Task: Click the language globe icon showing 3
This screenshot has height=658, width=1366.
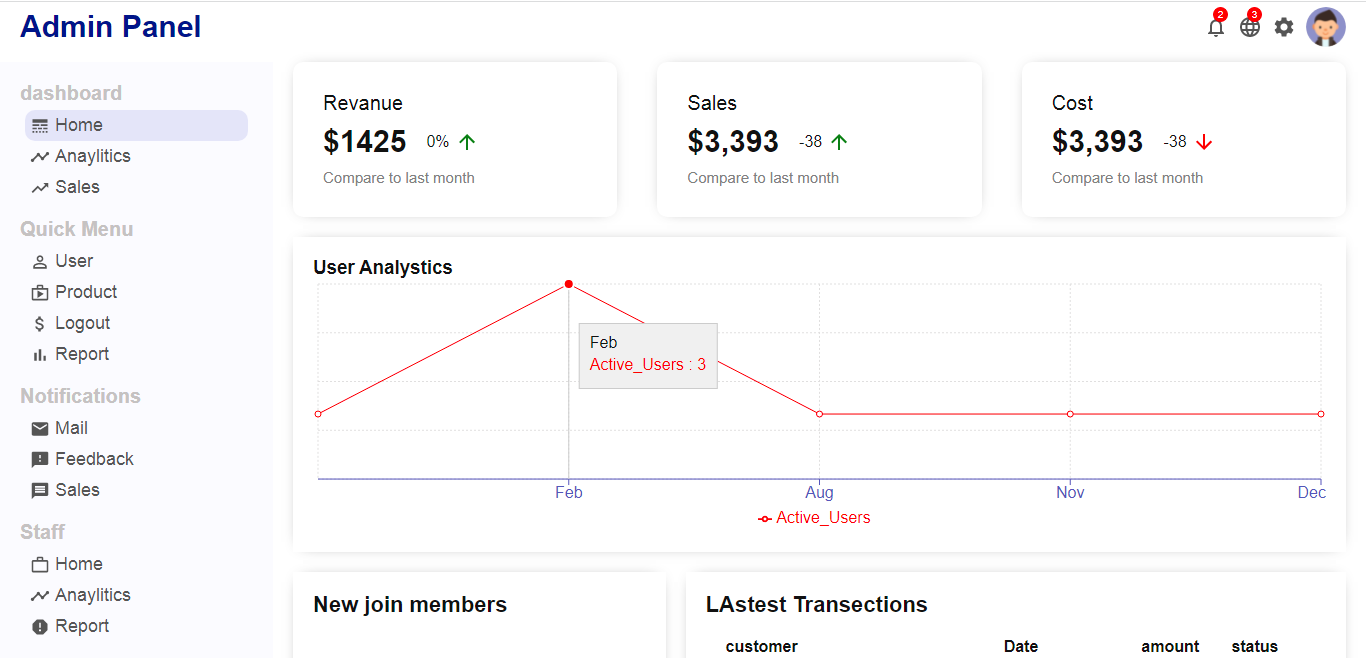Action: 1249,27
